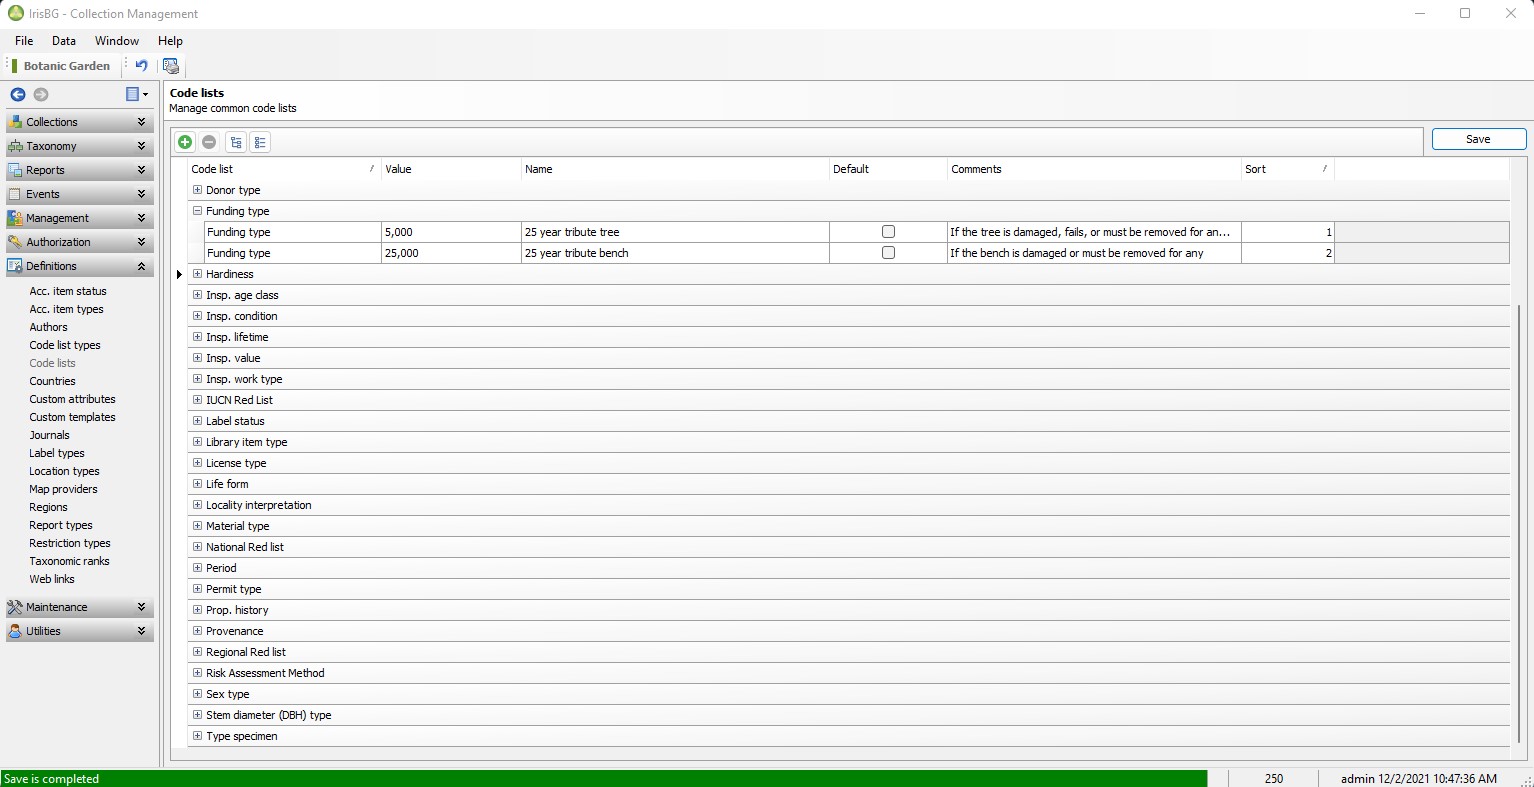Screen dimensions: 1534x787
Task: Open the Data menu
Action: point(64,41)
